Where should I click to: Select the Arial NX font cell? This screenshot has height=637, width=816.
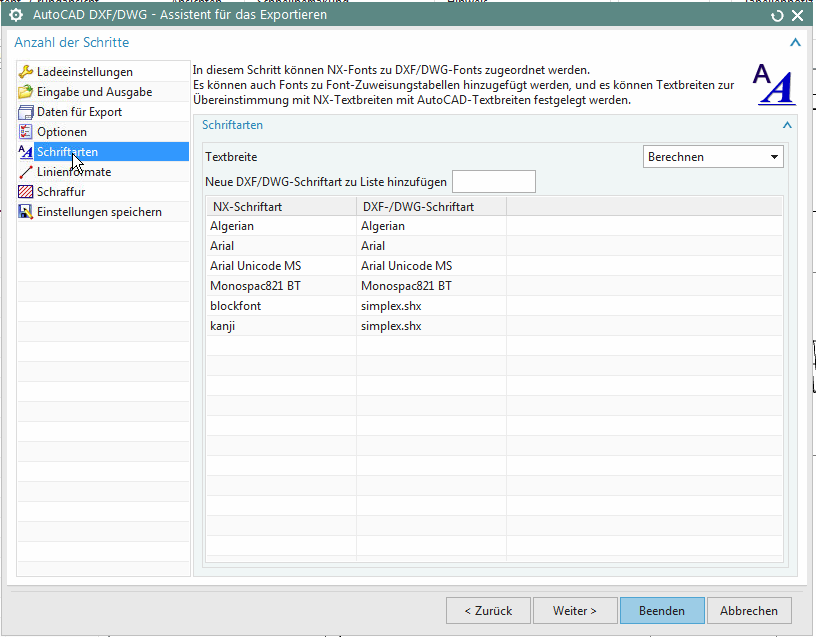(282, 246)
